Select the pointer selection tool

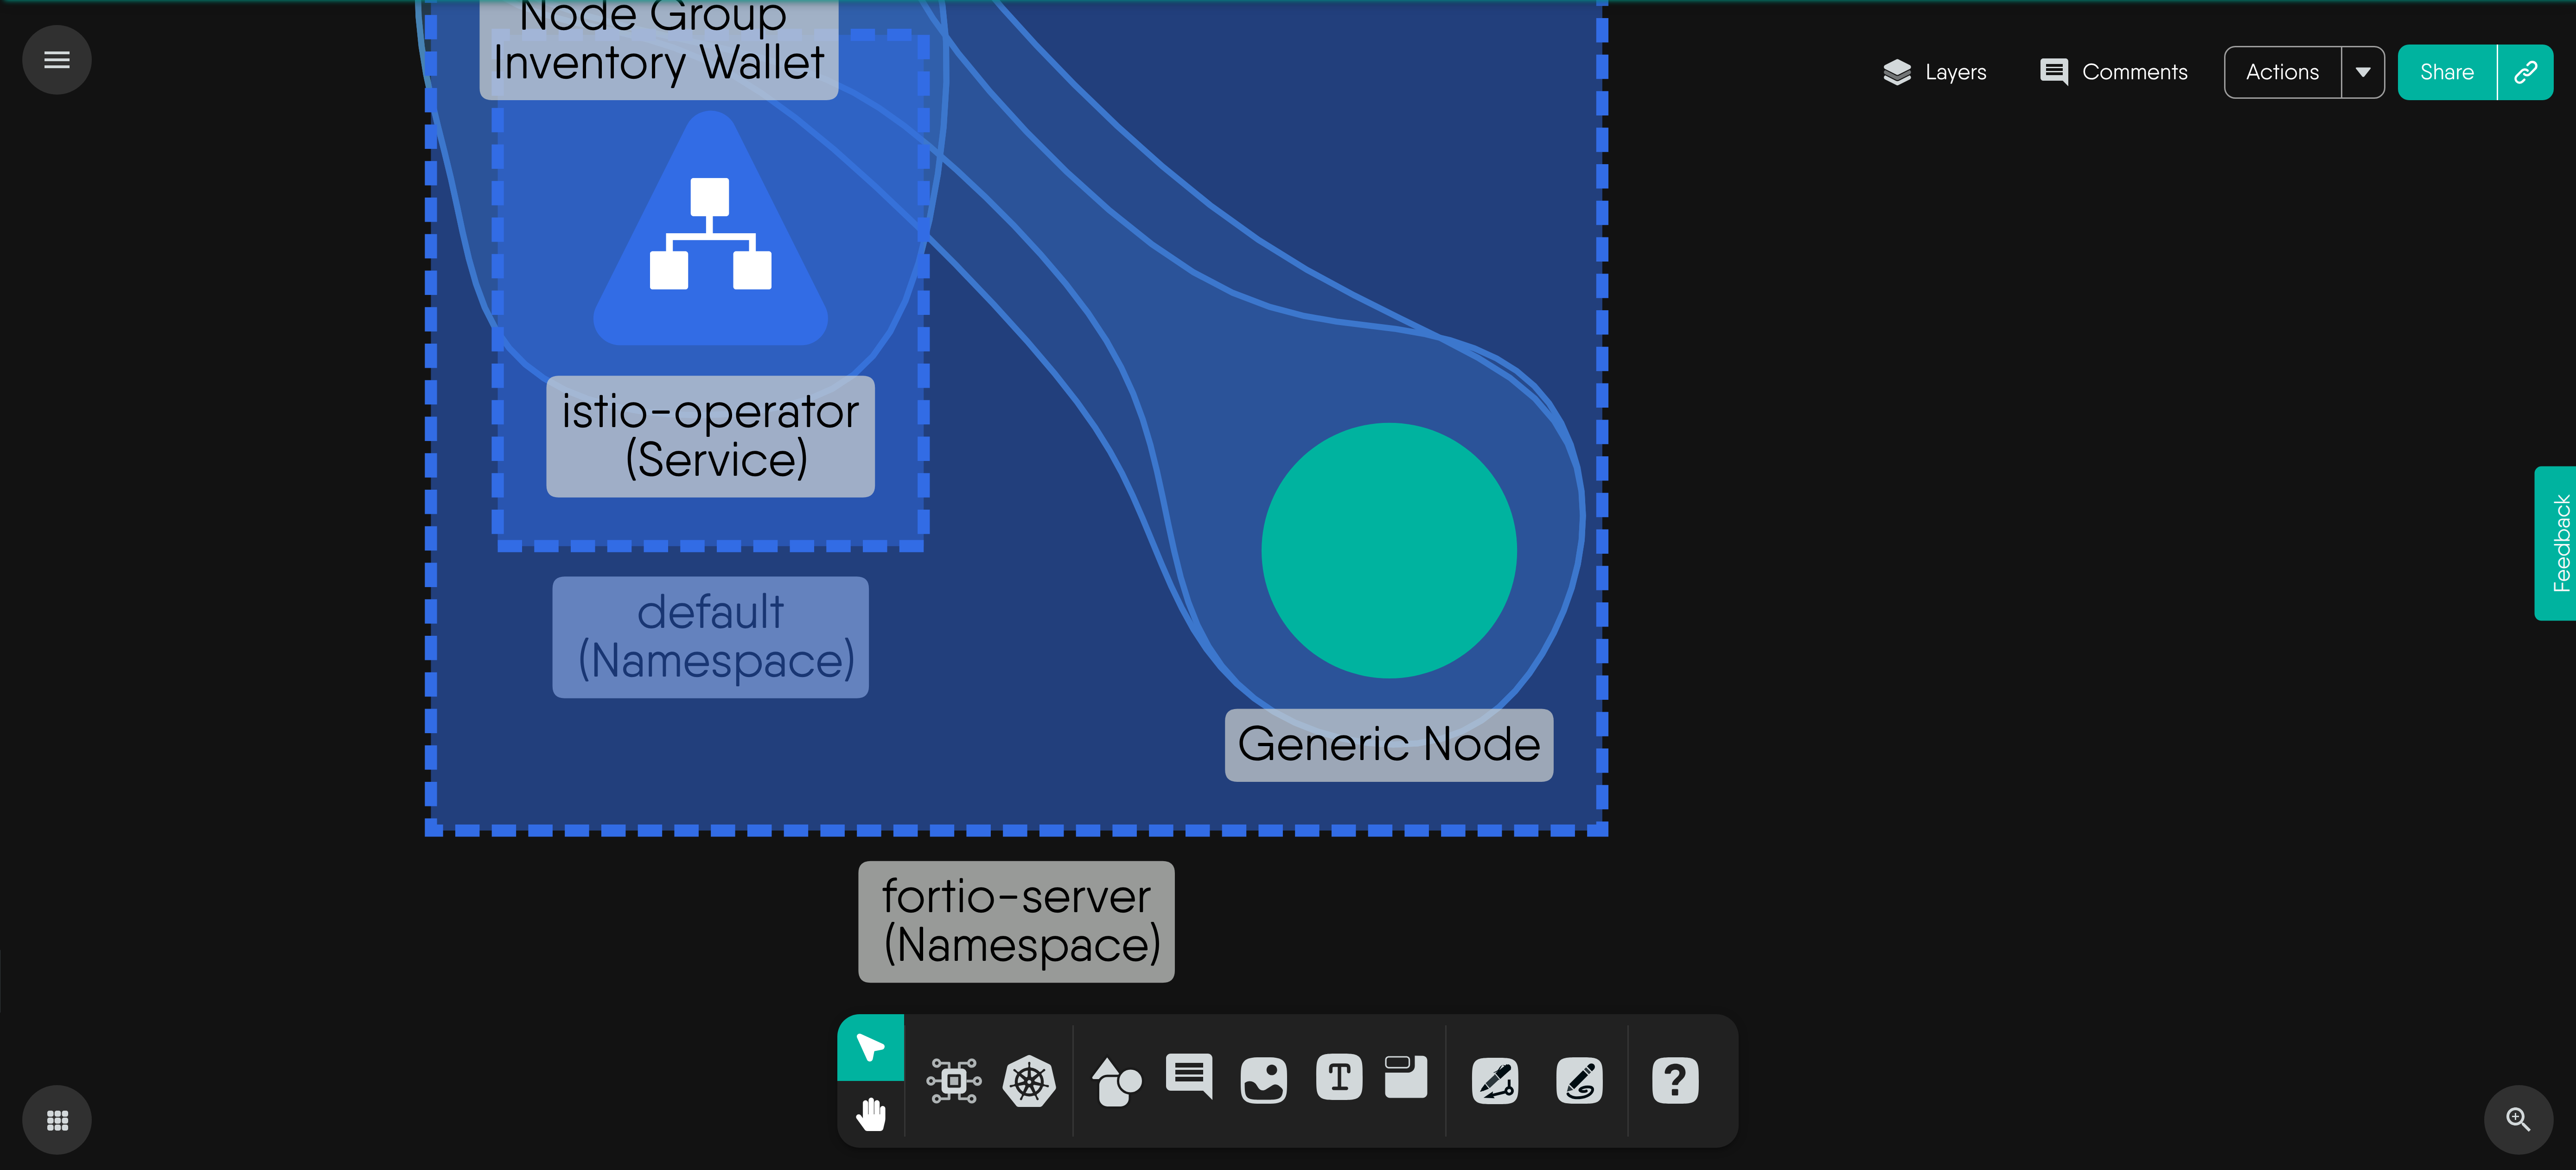click(x=870, y=1048)
